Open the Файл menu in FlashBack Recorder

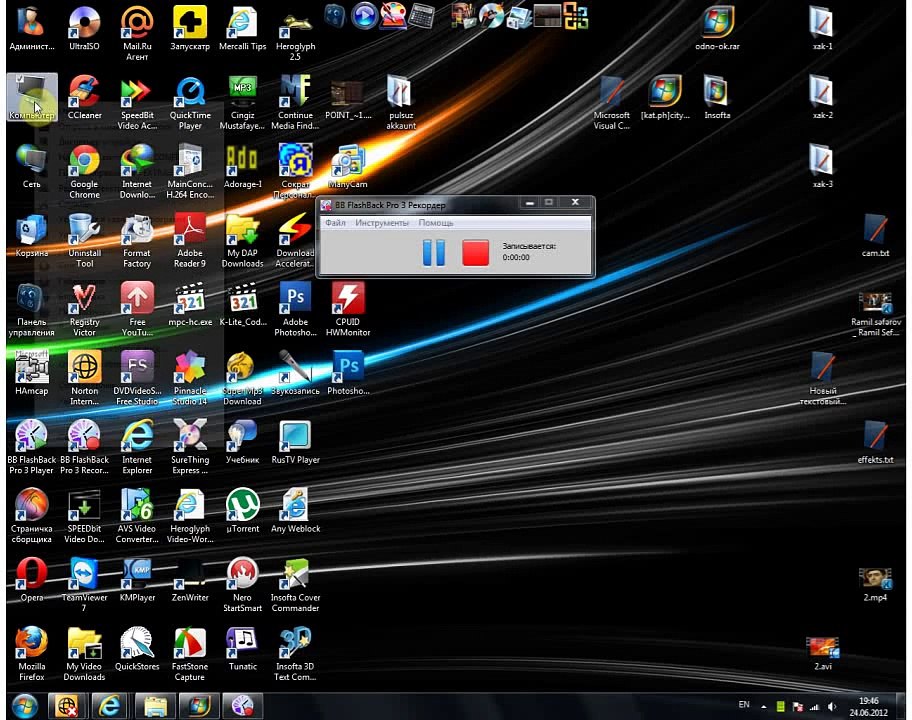click(x=335, y=223)
